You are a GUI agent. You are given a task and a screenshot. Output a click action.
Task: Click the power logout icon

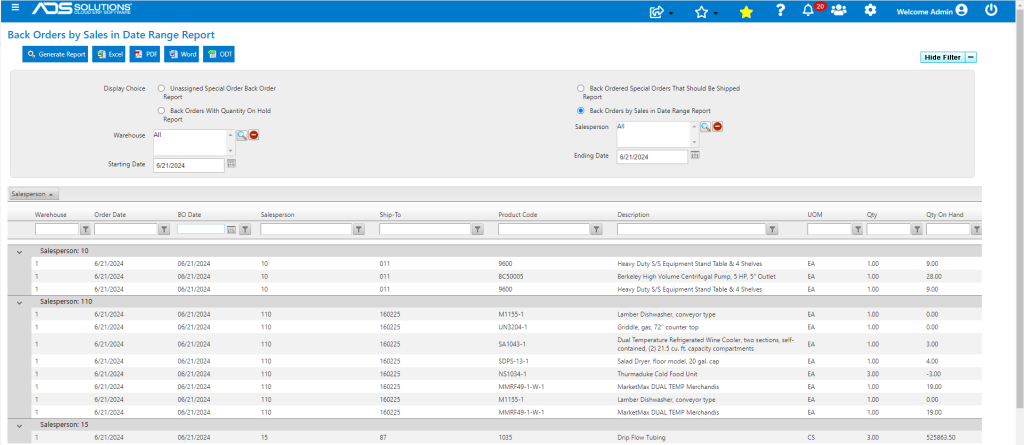[991, 10]
